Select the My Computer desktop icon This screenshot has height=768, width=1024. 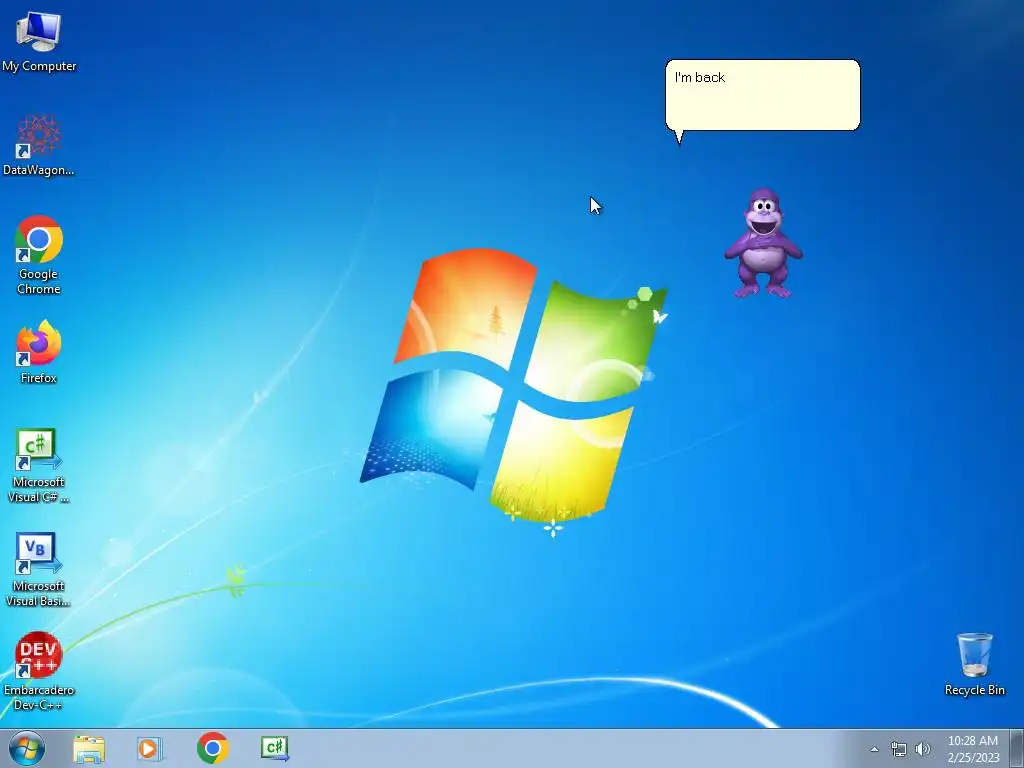(39, 41)
